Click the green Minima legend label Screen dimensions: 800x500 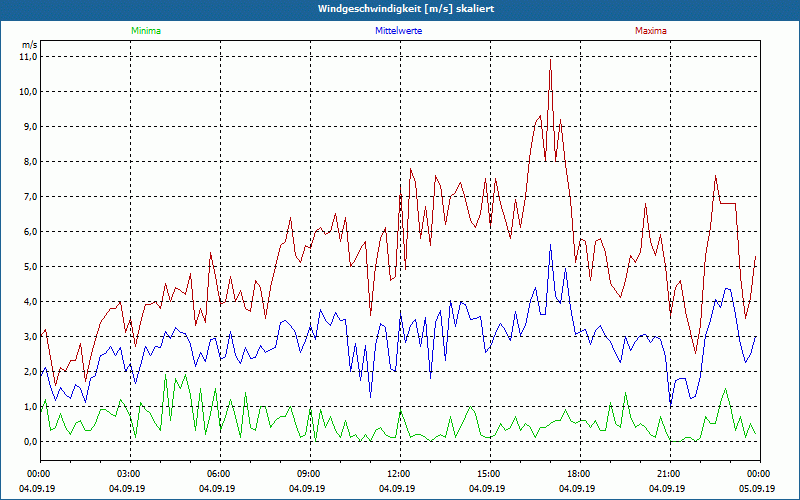[146, 31]
